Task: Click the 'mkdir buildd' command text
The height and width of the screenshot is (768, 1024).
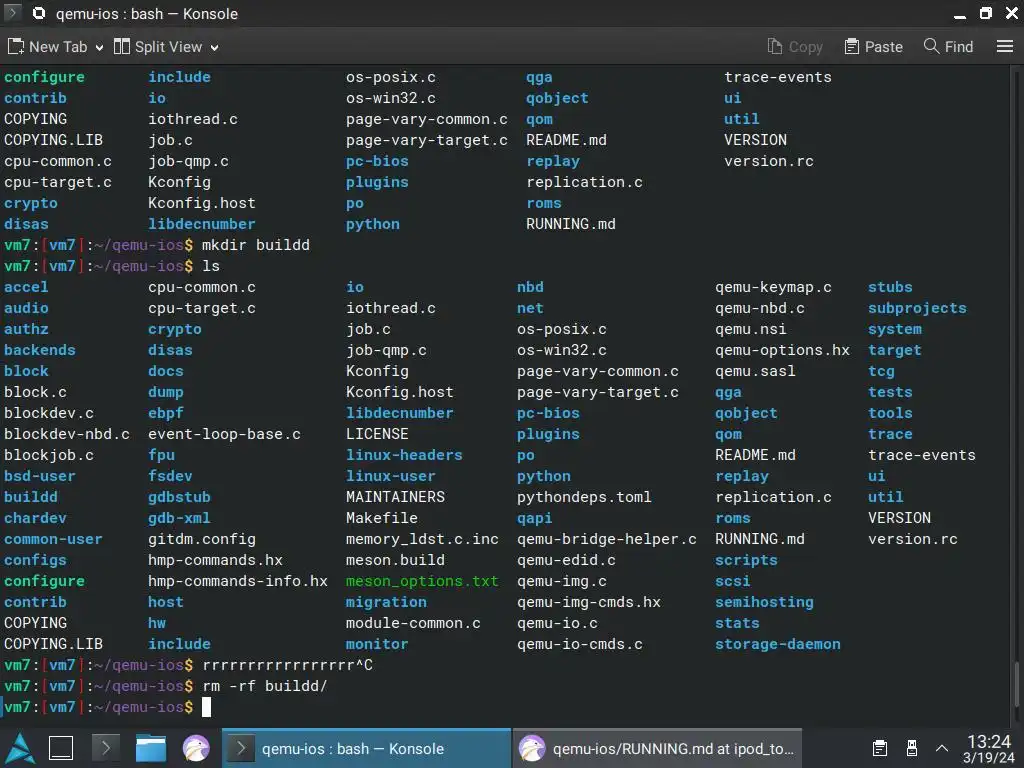Action: (x=255, y=245)
